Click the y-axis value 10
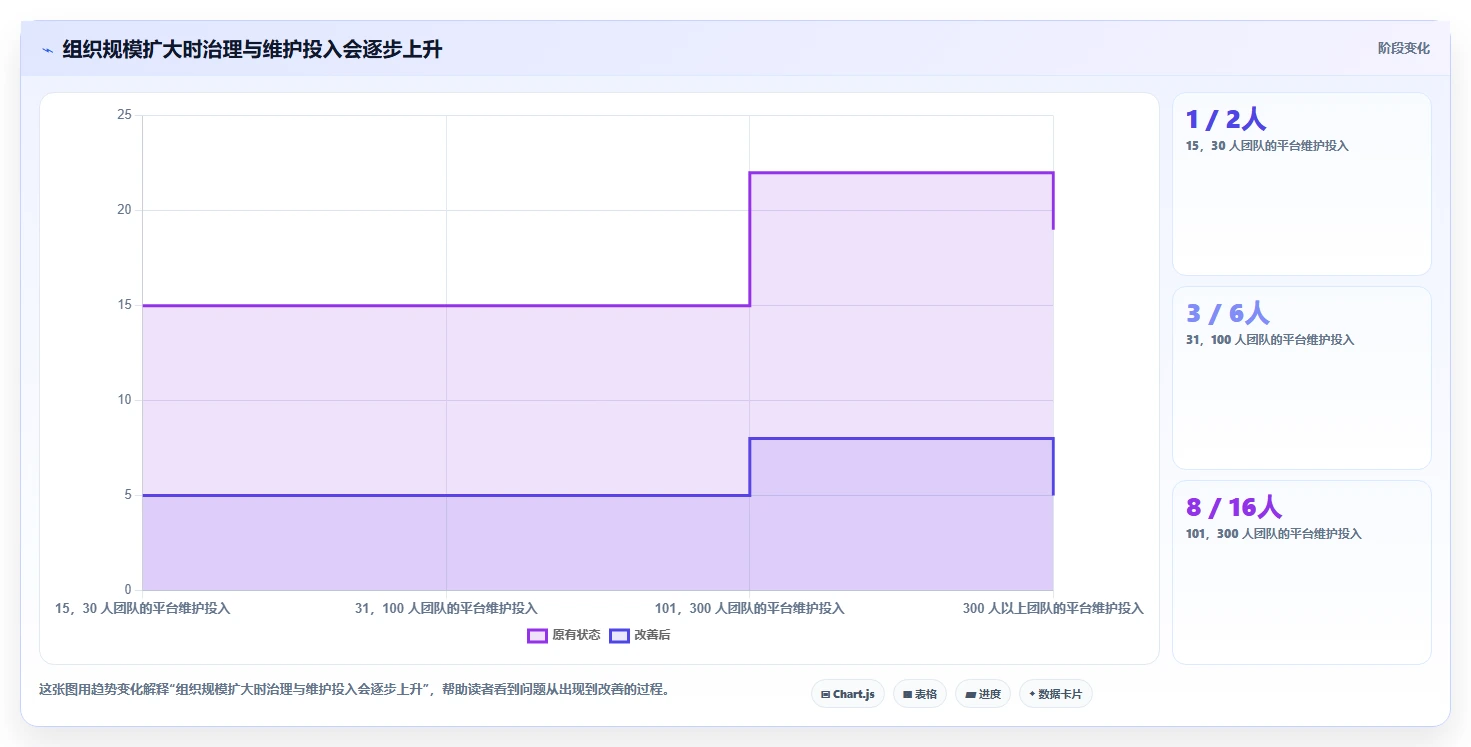Screen dimensions: 1471x747 click(x=125, y=400)
